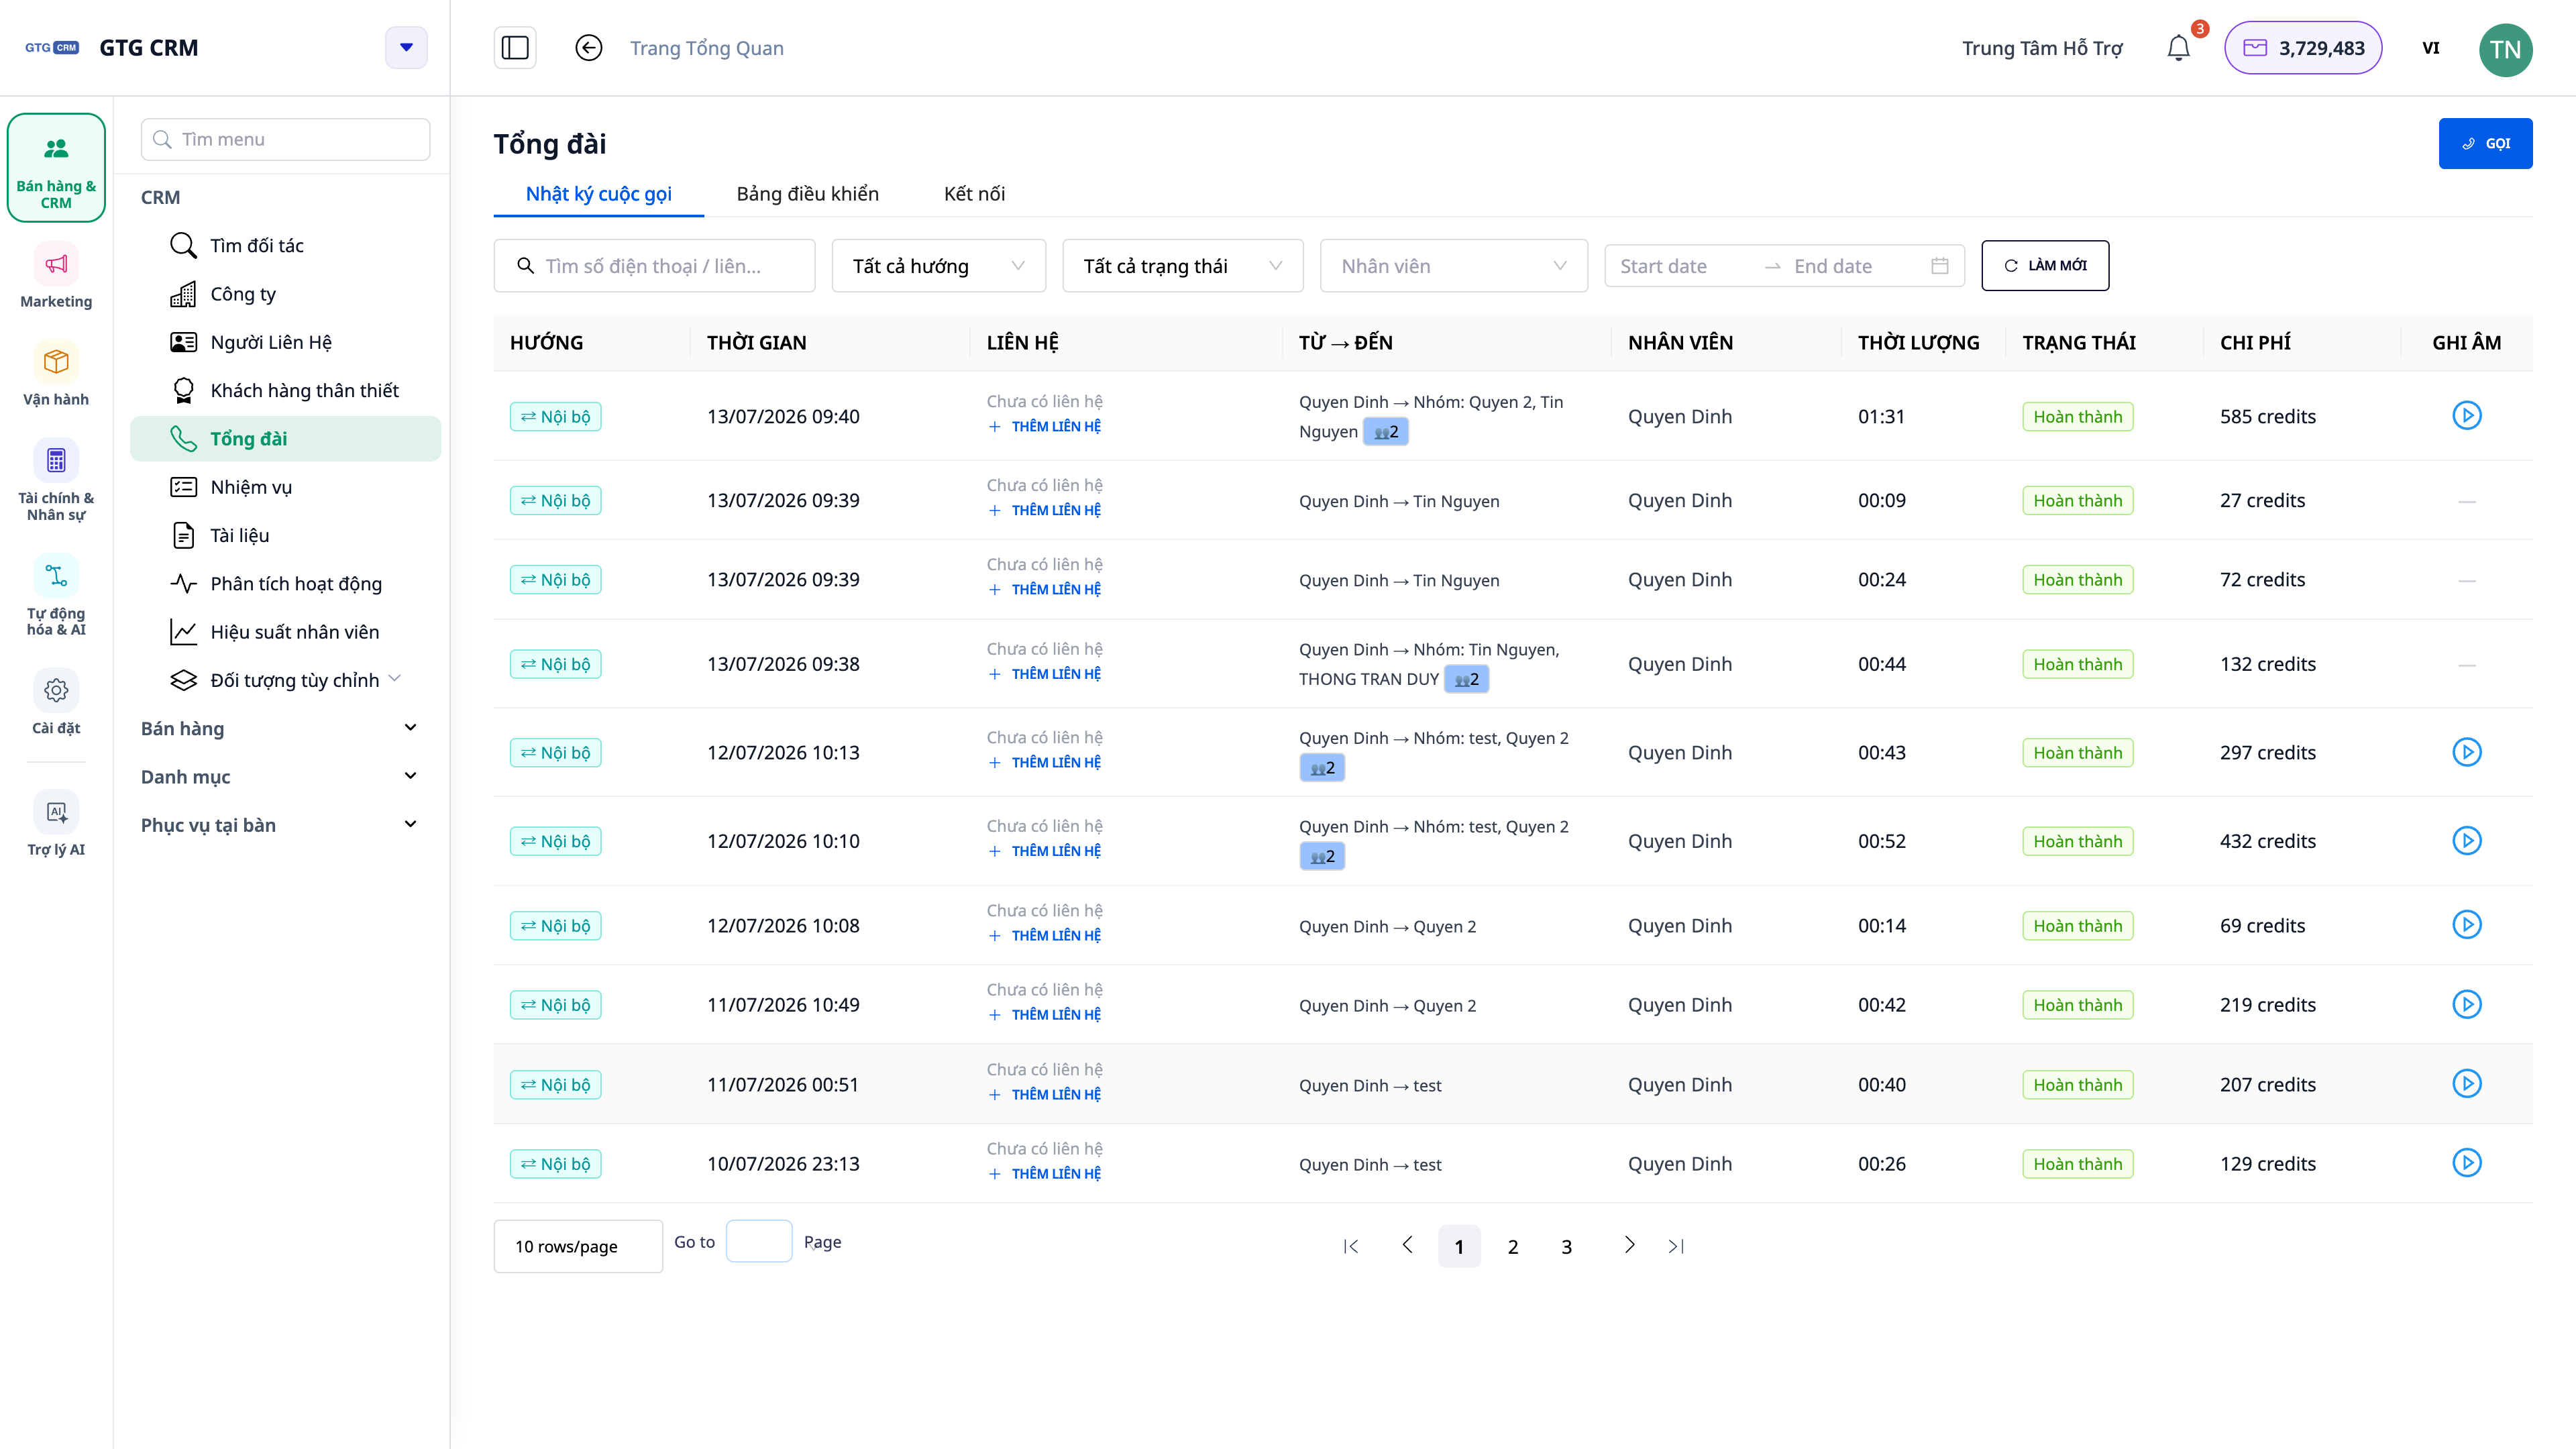Click group badge in 13/07/2026 09:38 row
This screenshot has width=2576, height=1449.
click(x=1467, y=680)
